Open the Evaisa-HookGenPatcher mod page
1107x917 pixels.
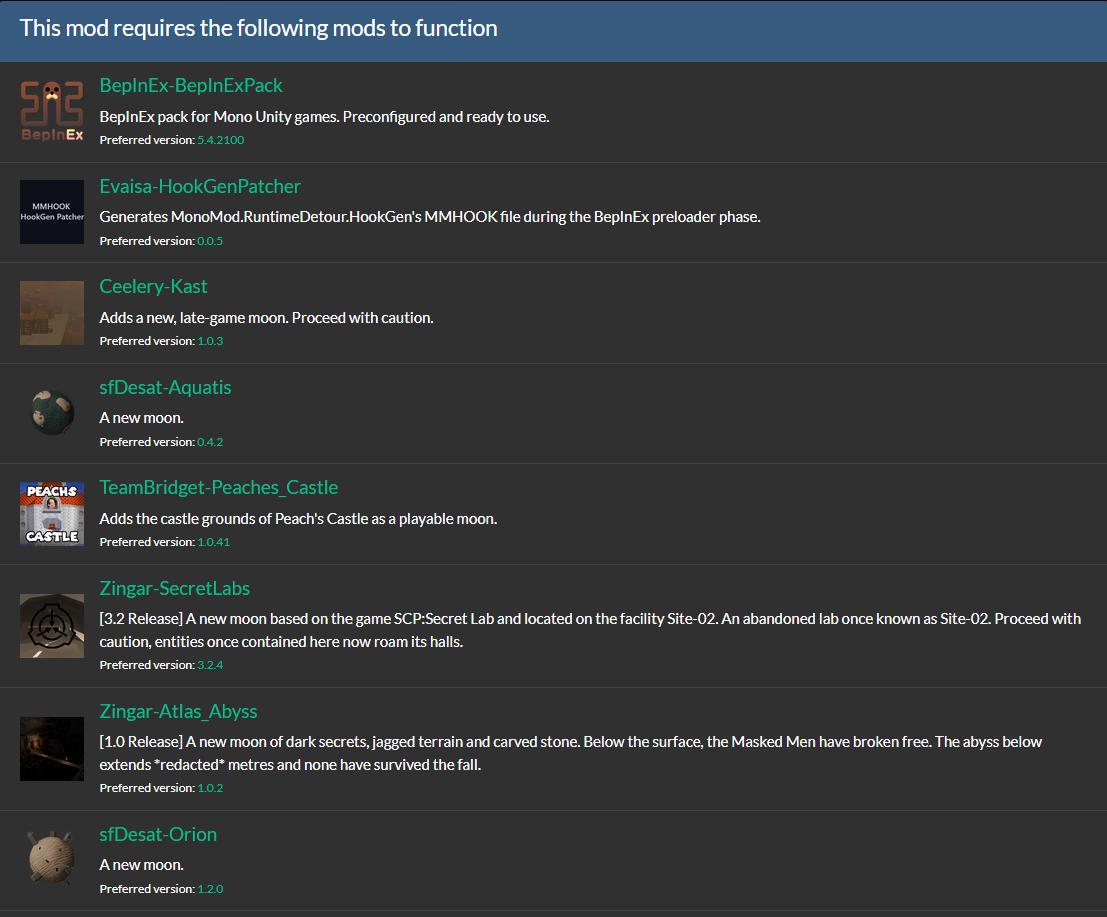pos(200,187)
